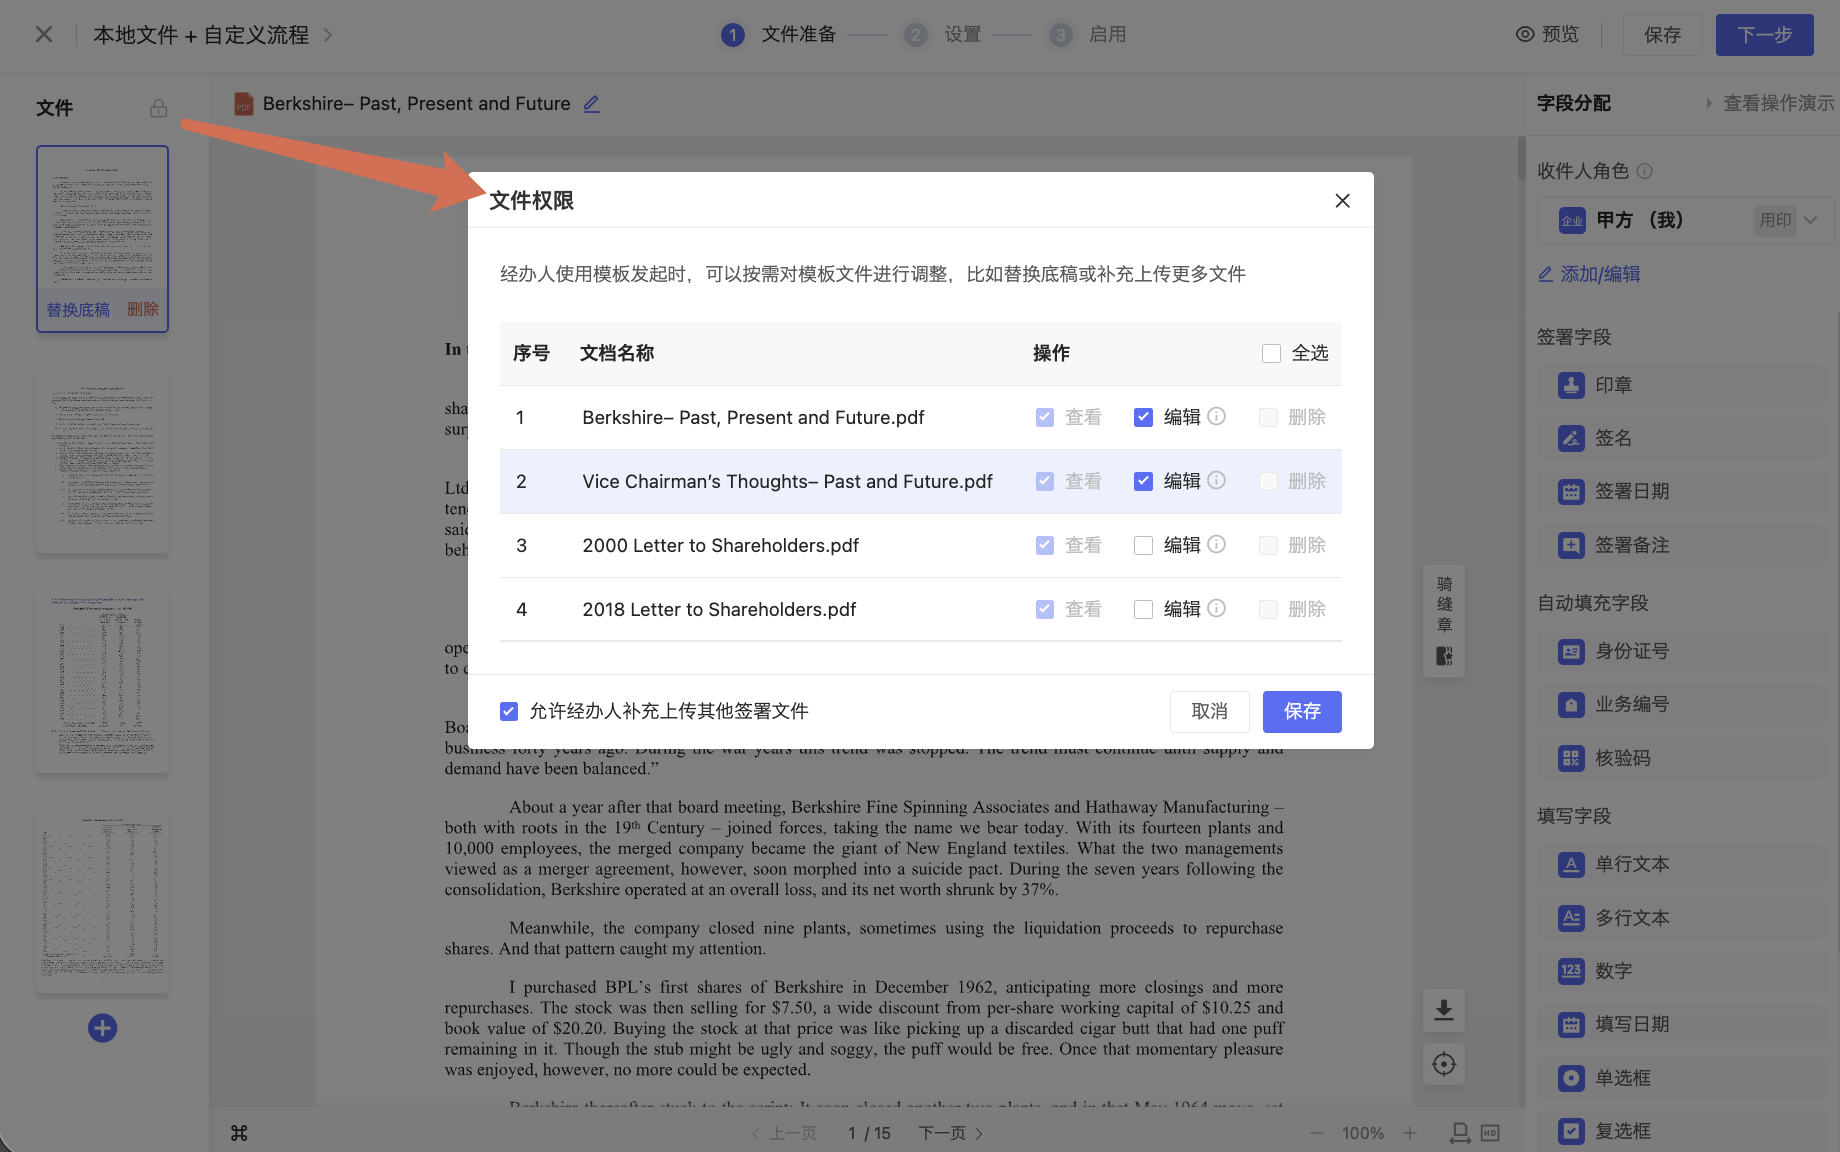Image resolution: width=1840 pixels, height=1152 pixels.
Task: Go to step 2 设置
Action: click(943, 35)
